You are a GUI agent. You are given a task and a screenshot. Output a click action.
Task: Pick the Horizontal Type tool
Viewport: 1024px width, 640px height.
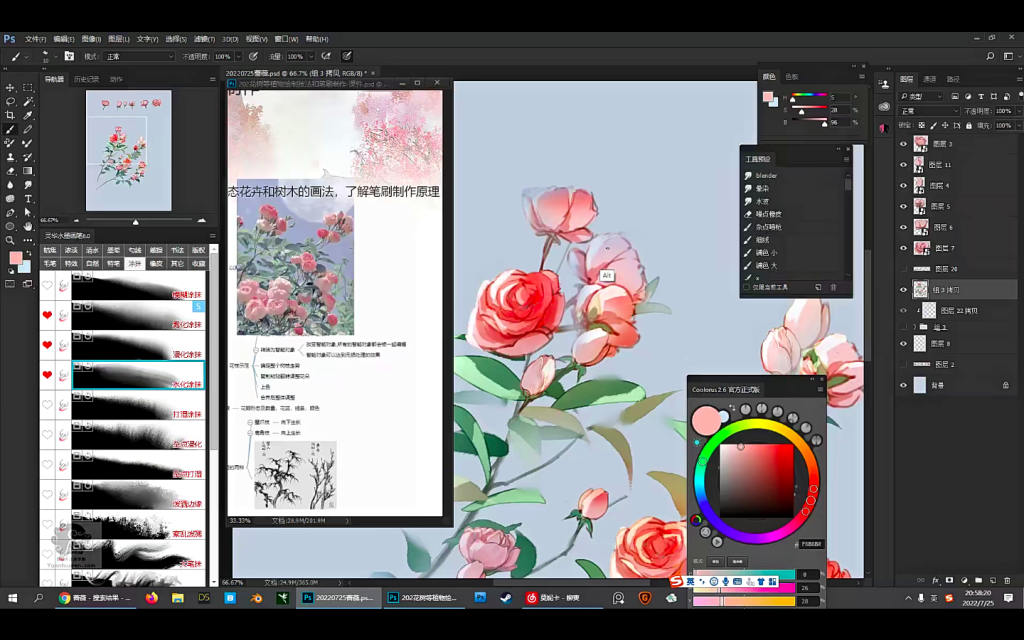(28, 199)
